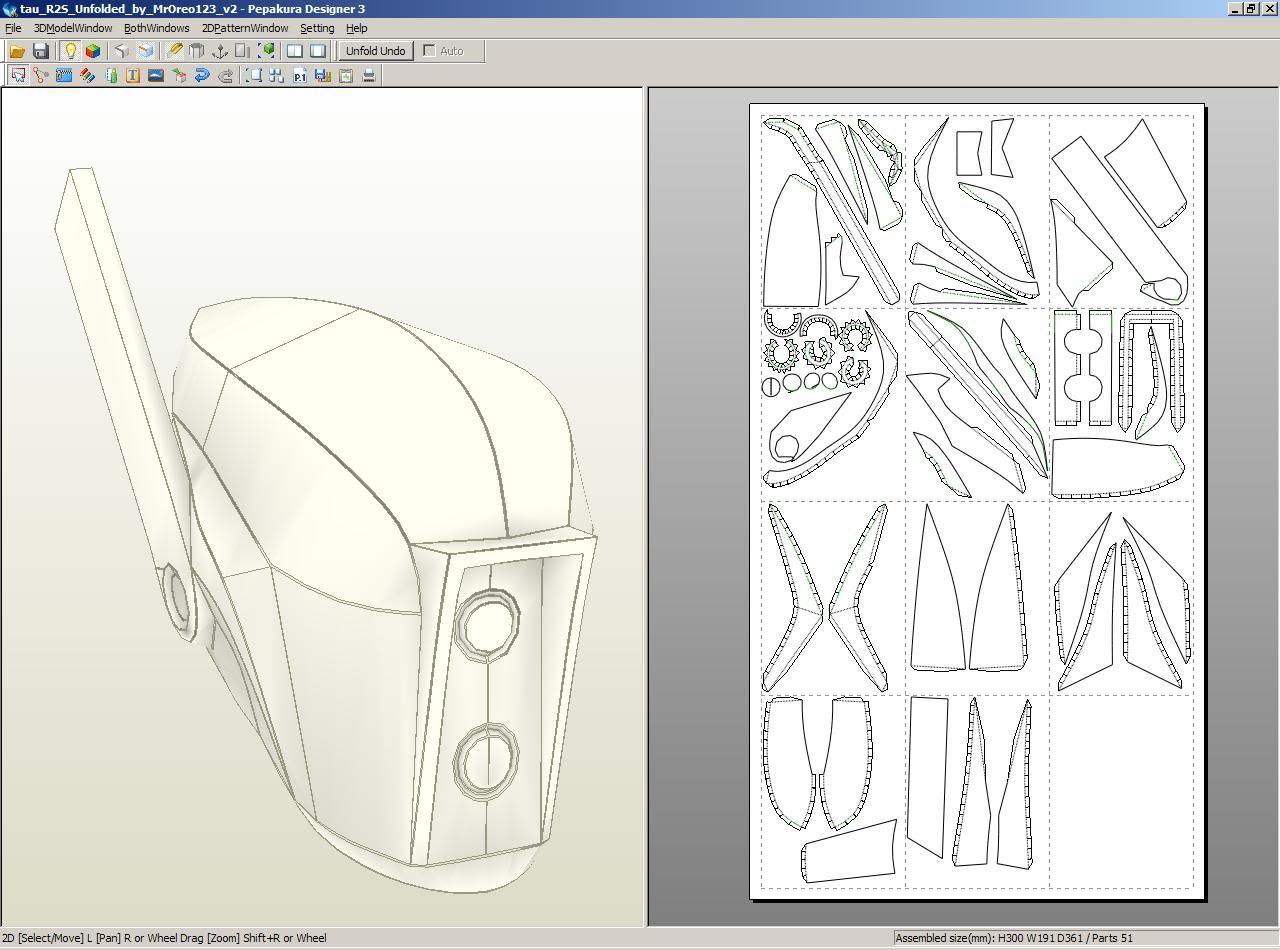Screen dimensions: 1280x950
Task: Click the insert image picture icon
Action: pos(156,75)
